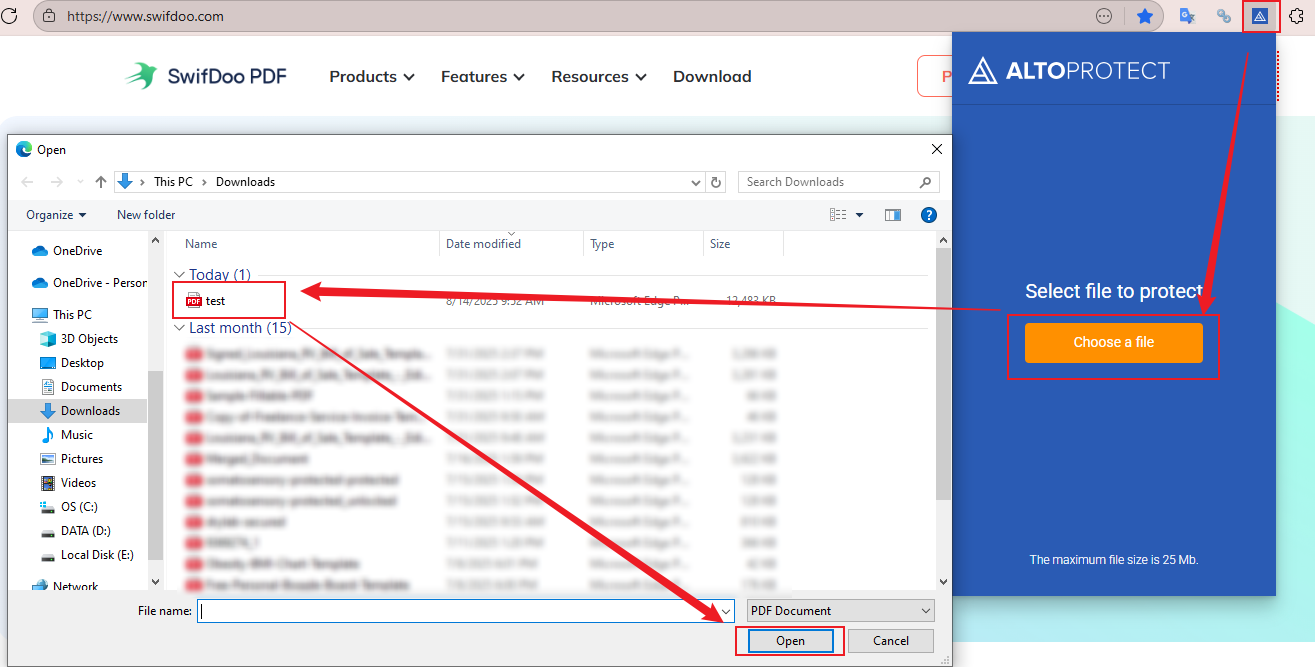The image size is (1315, 667).
Task: Click the AltoProtect extension icon in toolbar
Action: pyautogui.click(x=1260, y=16)
